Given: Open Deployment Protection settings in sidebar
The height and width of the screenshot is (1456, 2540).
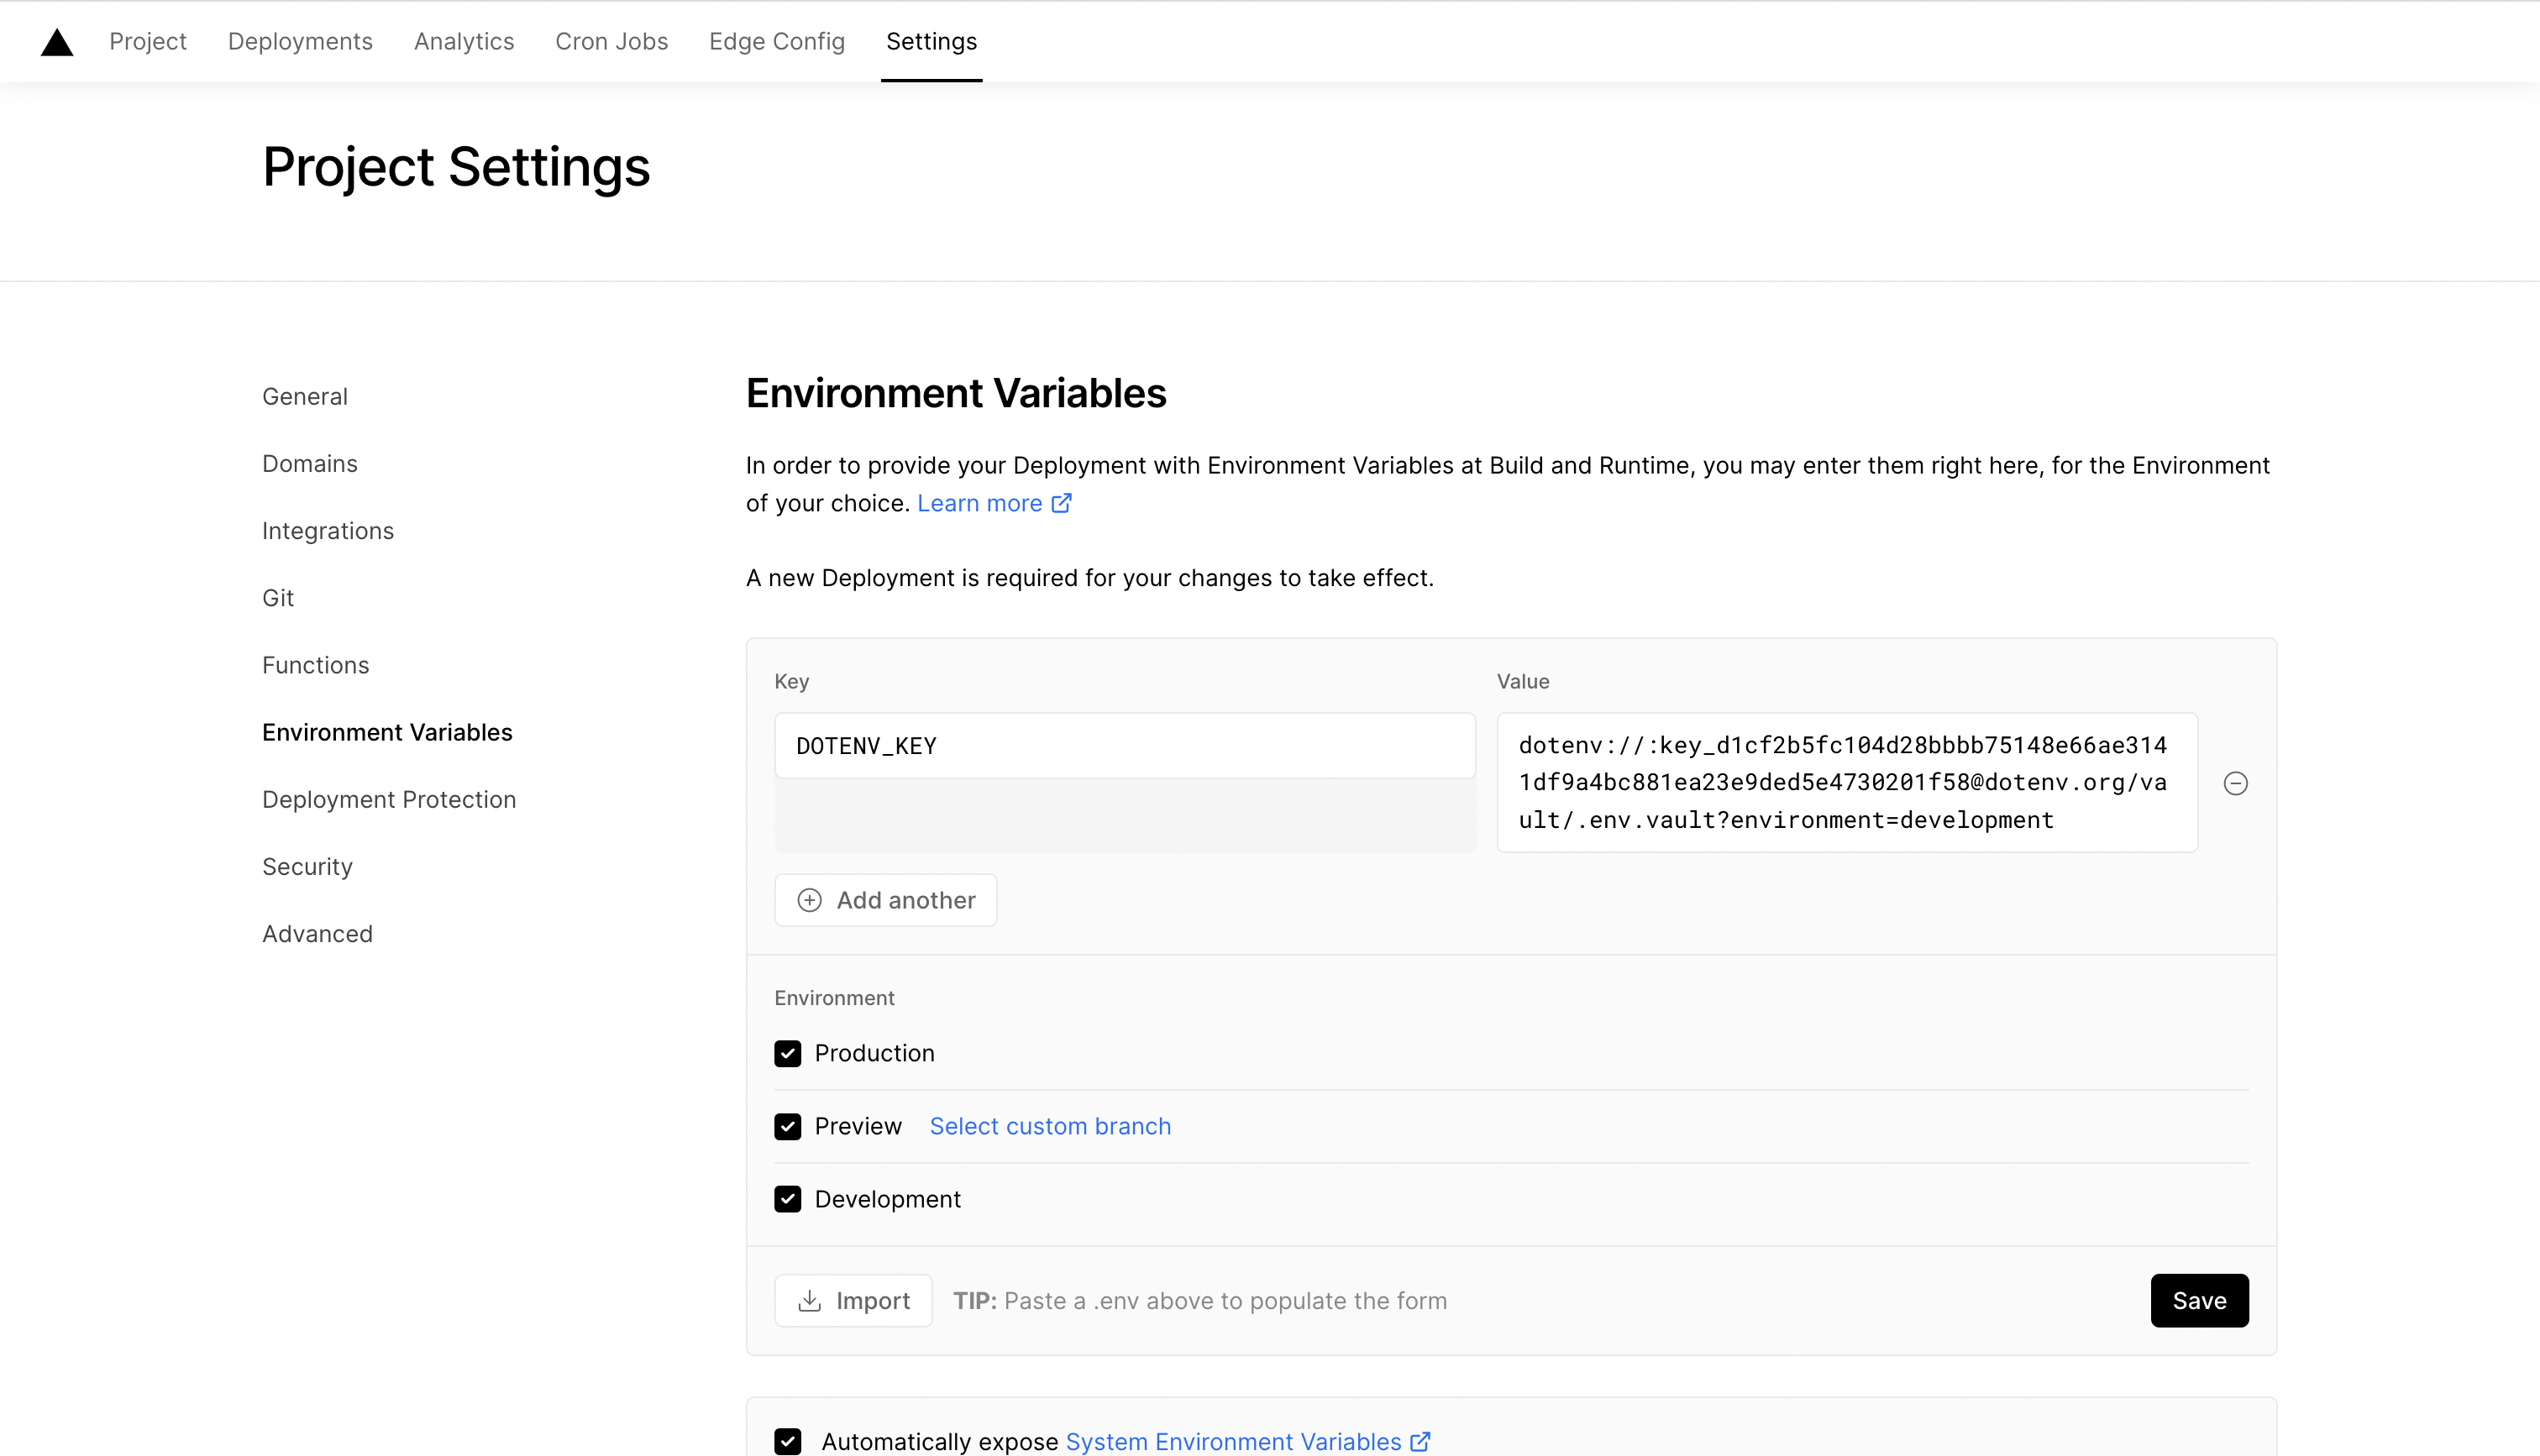Looking at the screenshot, I should click(389, 799).
